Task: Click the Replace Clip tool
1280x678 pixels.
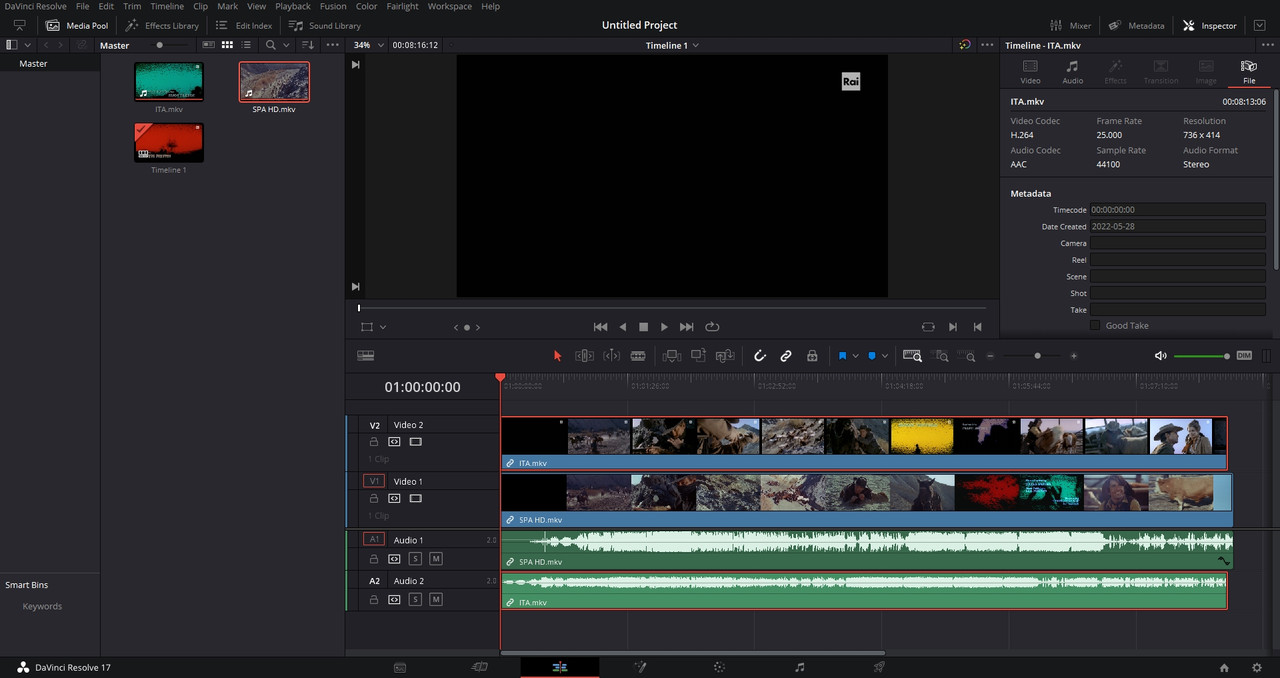Action: pos(726,355)
